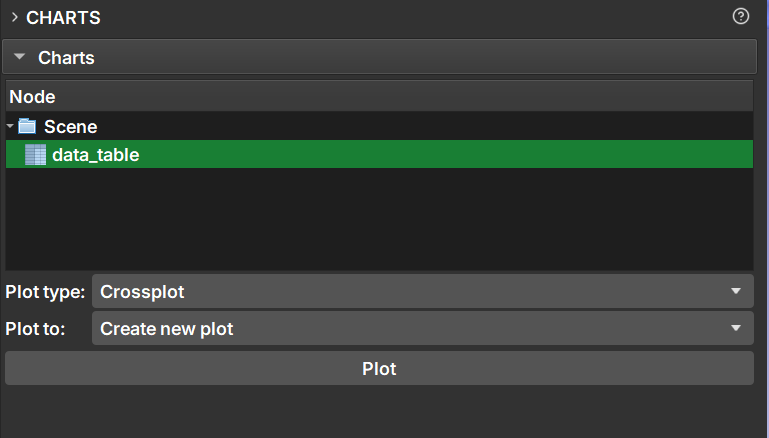Click the Plot type label
The image size is (769, 438).
coord(45,292)
